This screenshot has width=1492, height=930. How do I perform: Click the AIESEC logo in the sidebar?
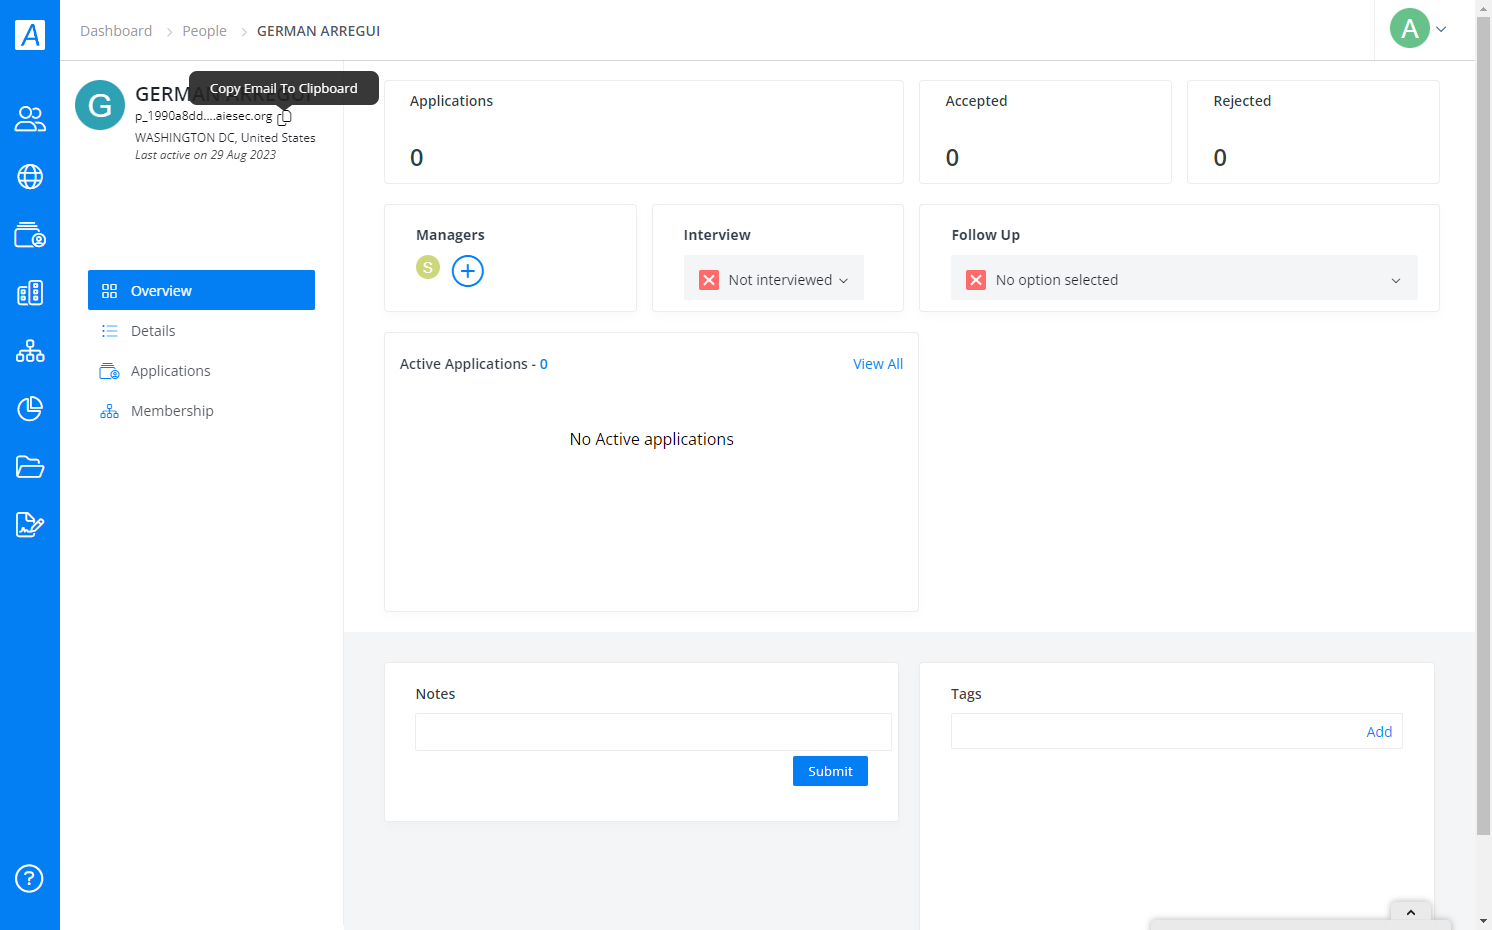pyautogui.click(x=30, y=35)
